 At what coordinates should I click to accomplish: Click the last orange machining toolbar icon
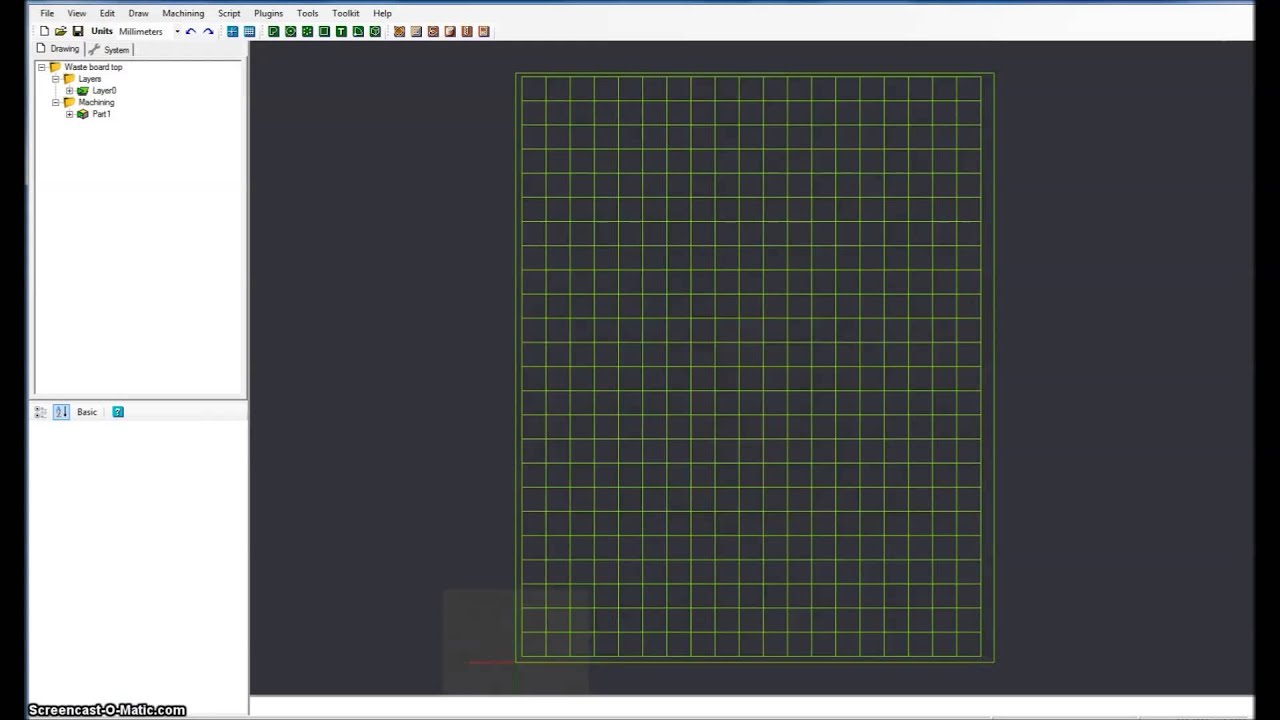[484, 31]
